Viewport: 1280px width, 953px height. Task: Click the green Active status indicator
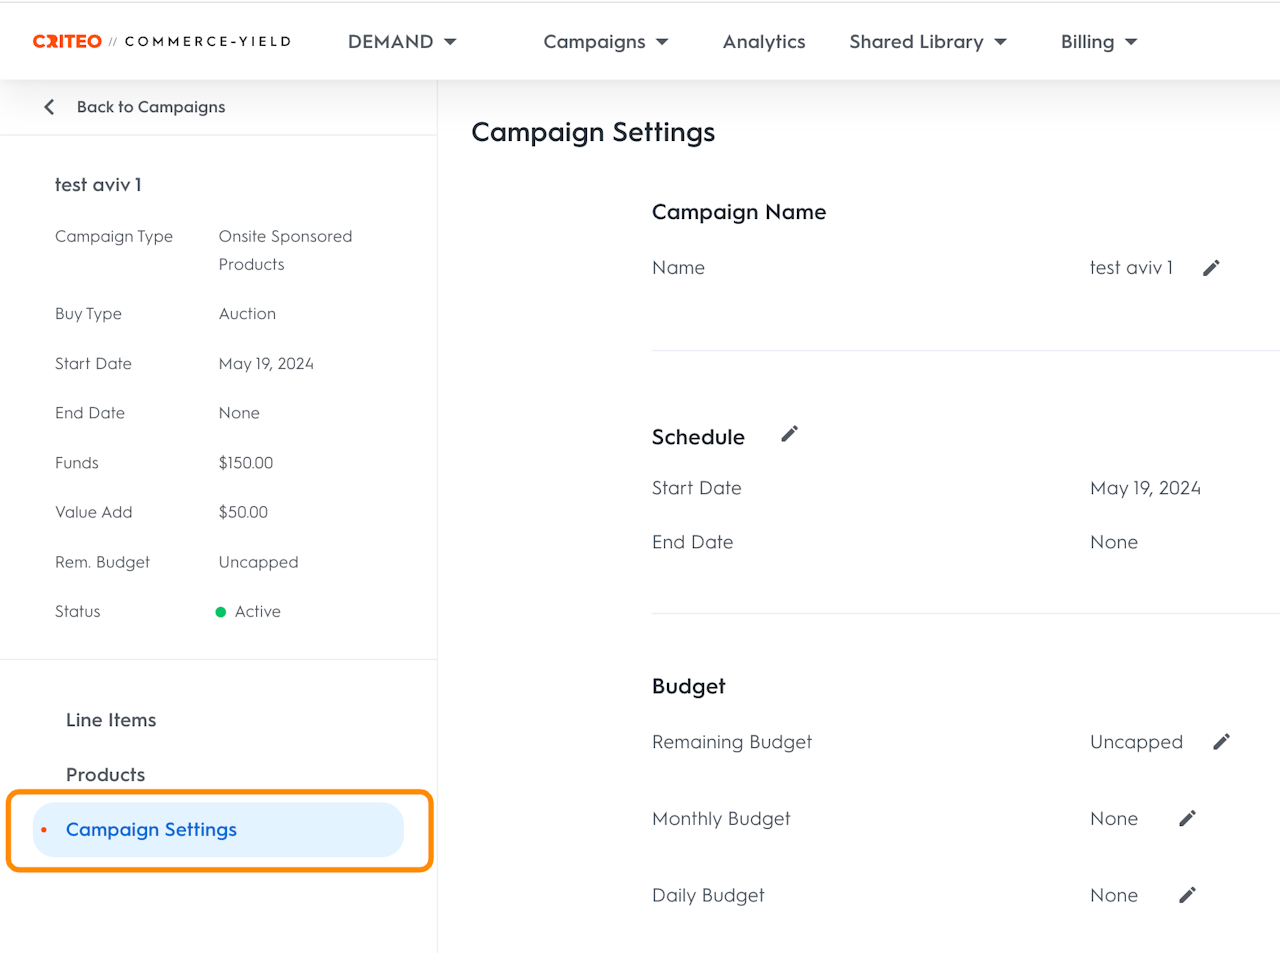[x=221, y=612]
